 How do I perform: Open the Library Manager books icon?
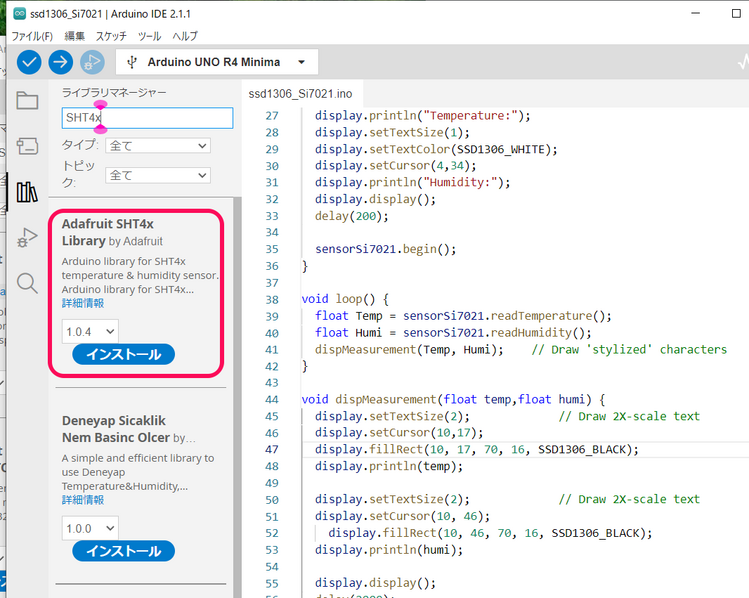[x=27, y=191]
